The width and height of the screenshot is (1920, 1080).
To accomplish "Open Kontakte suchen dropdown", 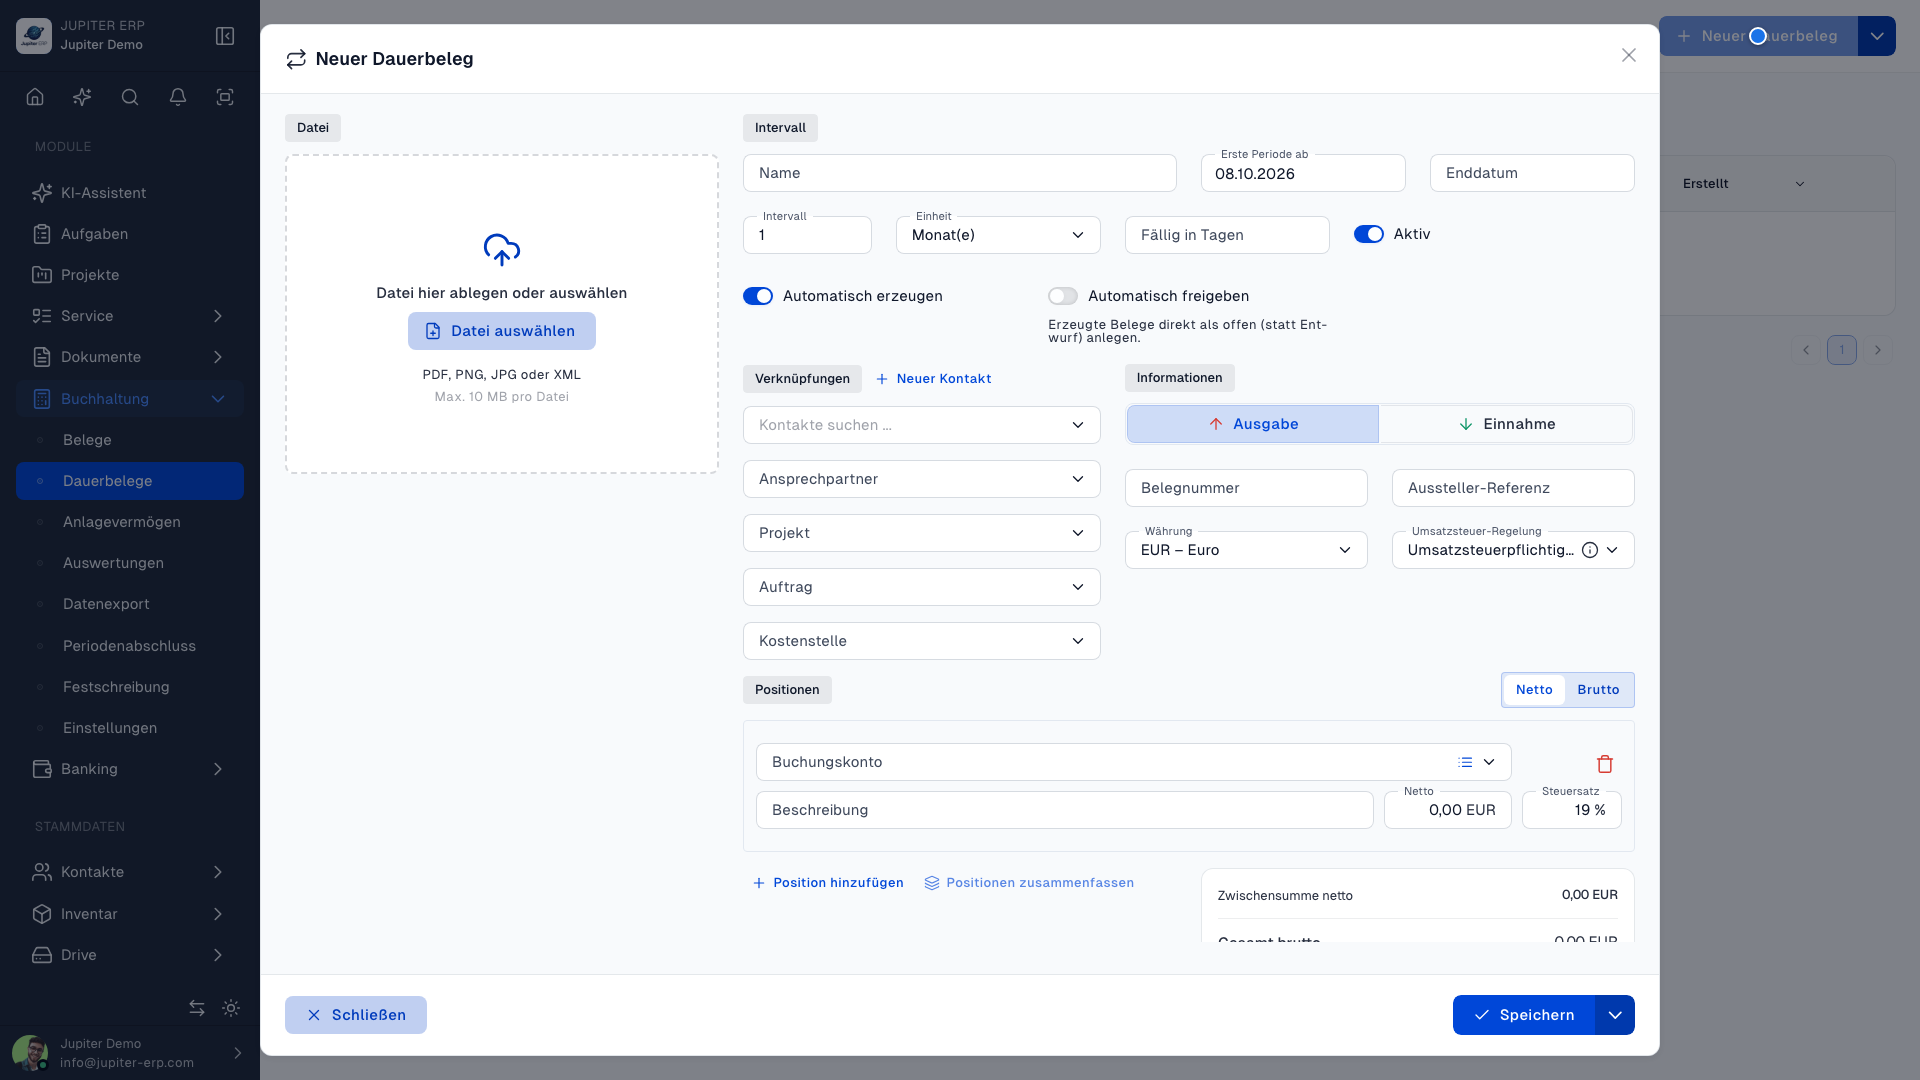I will (921, 425).
